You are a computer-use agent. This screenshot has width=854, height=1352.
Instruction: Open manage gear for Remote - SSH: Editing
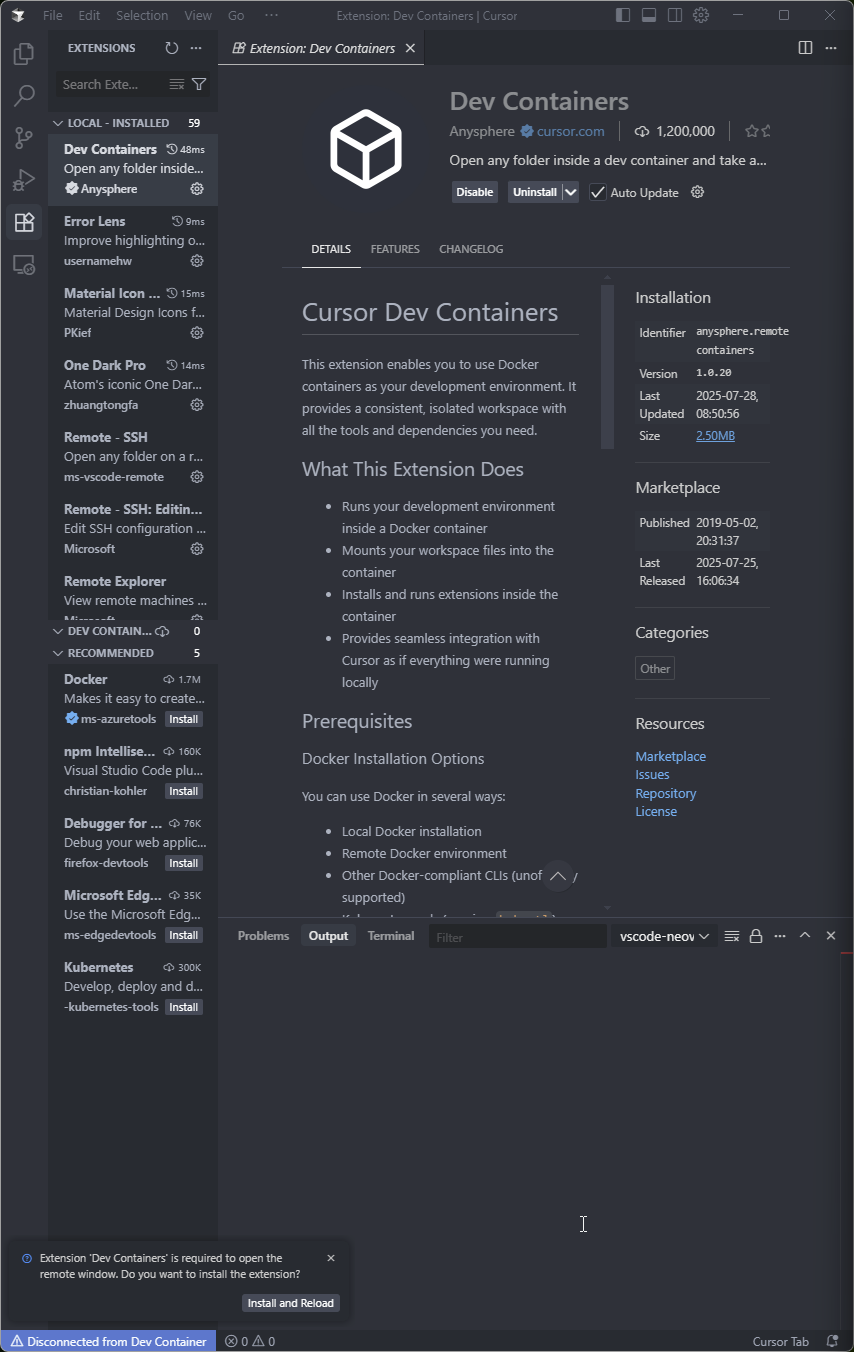click(x=197, y=549)
